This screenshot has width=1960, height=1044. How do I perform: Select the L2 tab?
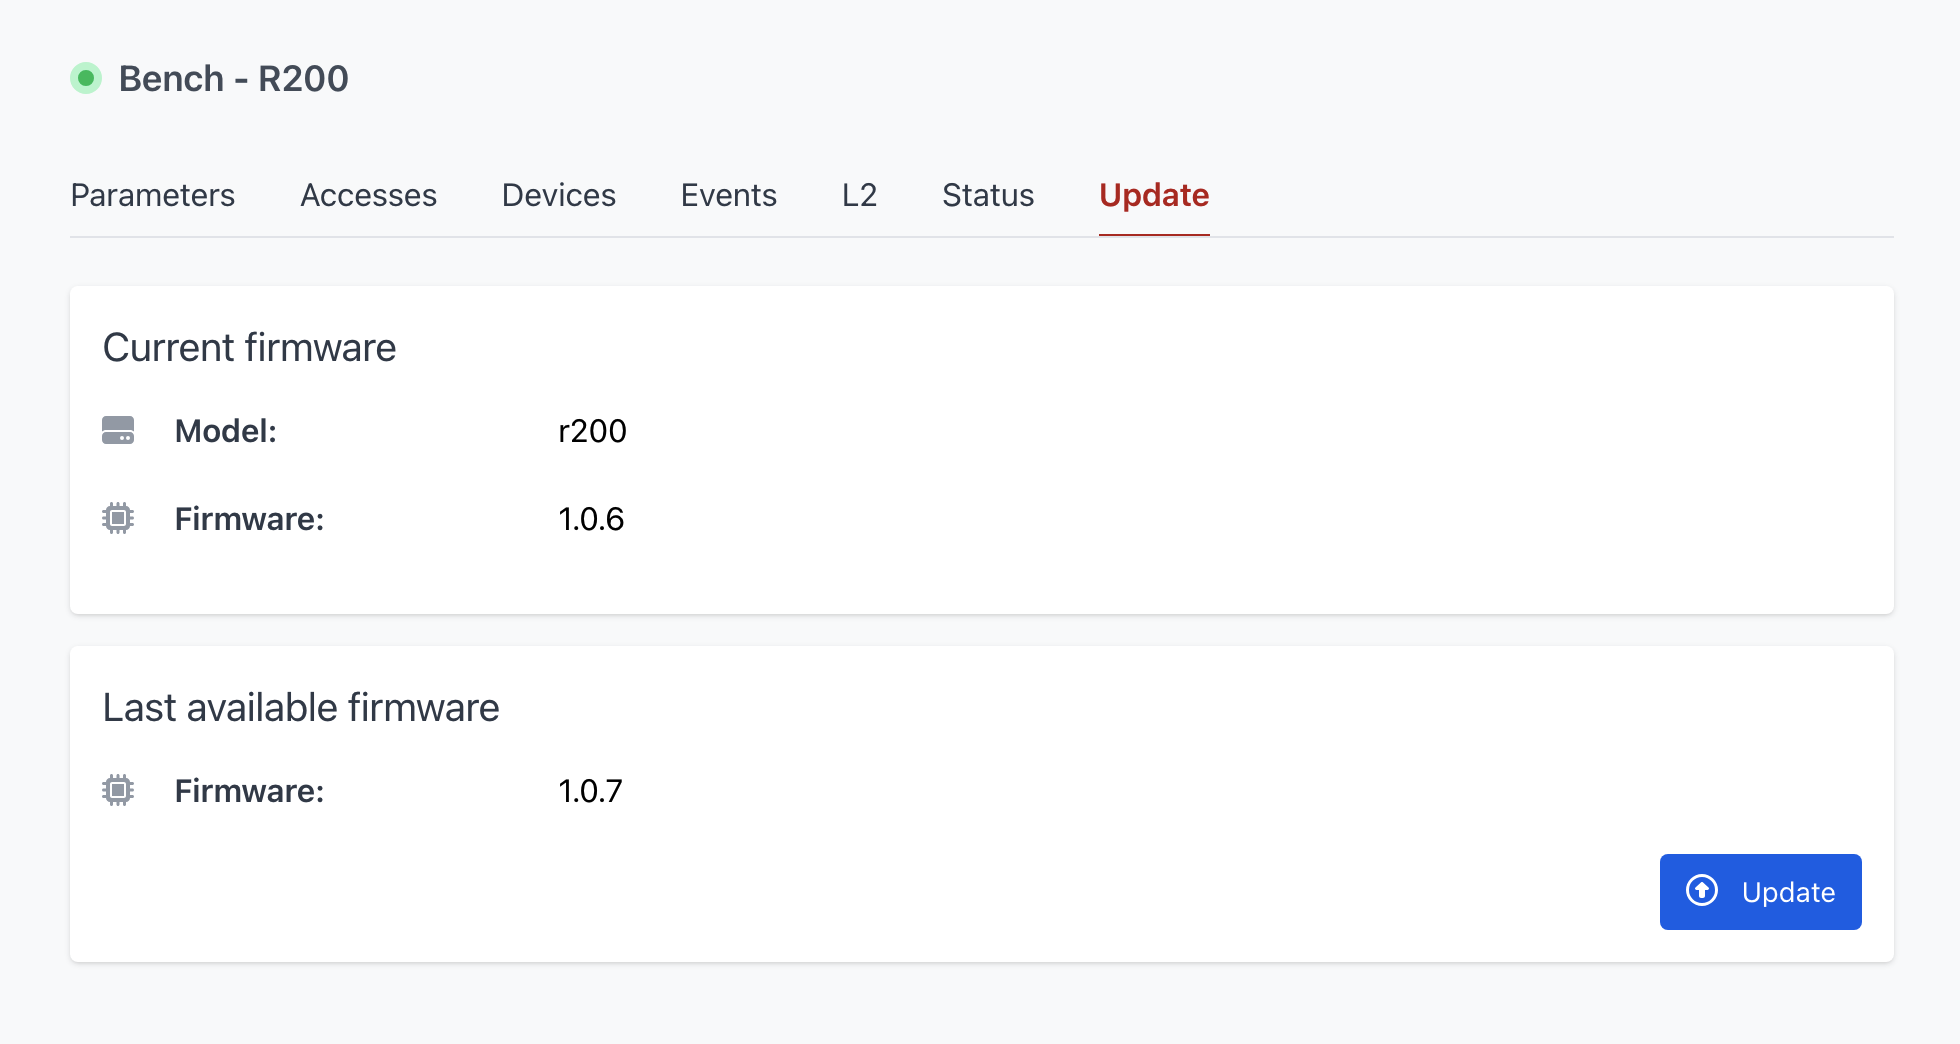pos(860,195)
